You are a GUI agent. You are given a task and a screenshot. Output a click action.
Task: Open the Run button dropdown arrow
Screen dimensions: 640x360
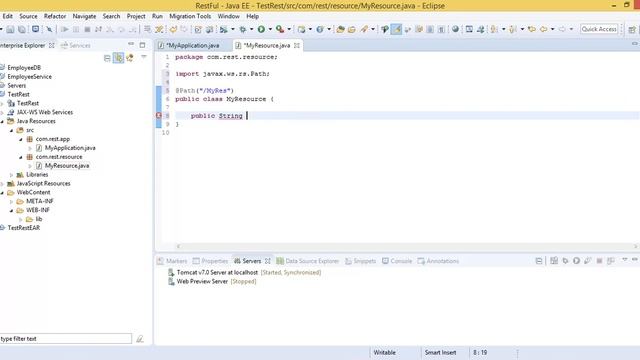click(x=270, y=29)
